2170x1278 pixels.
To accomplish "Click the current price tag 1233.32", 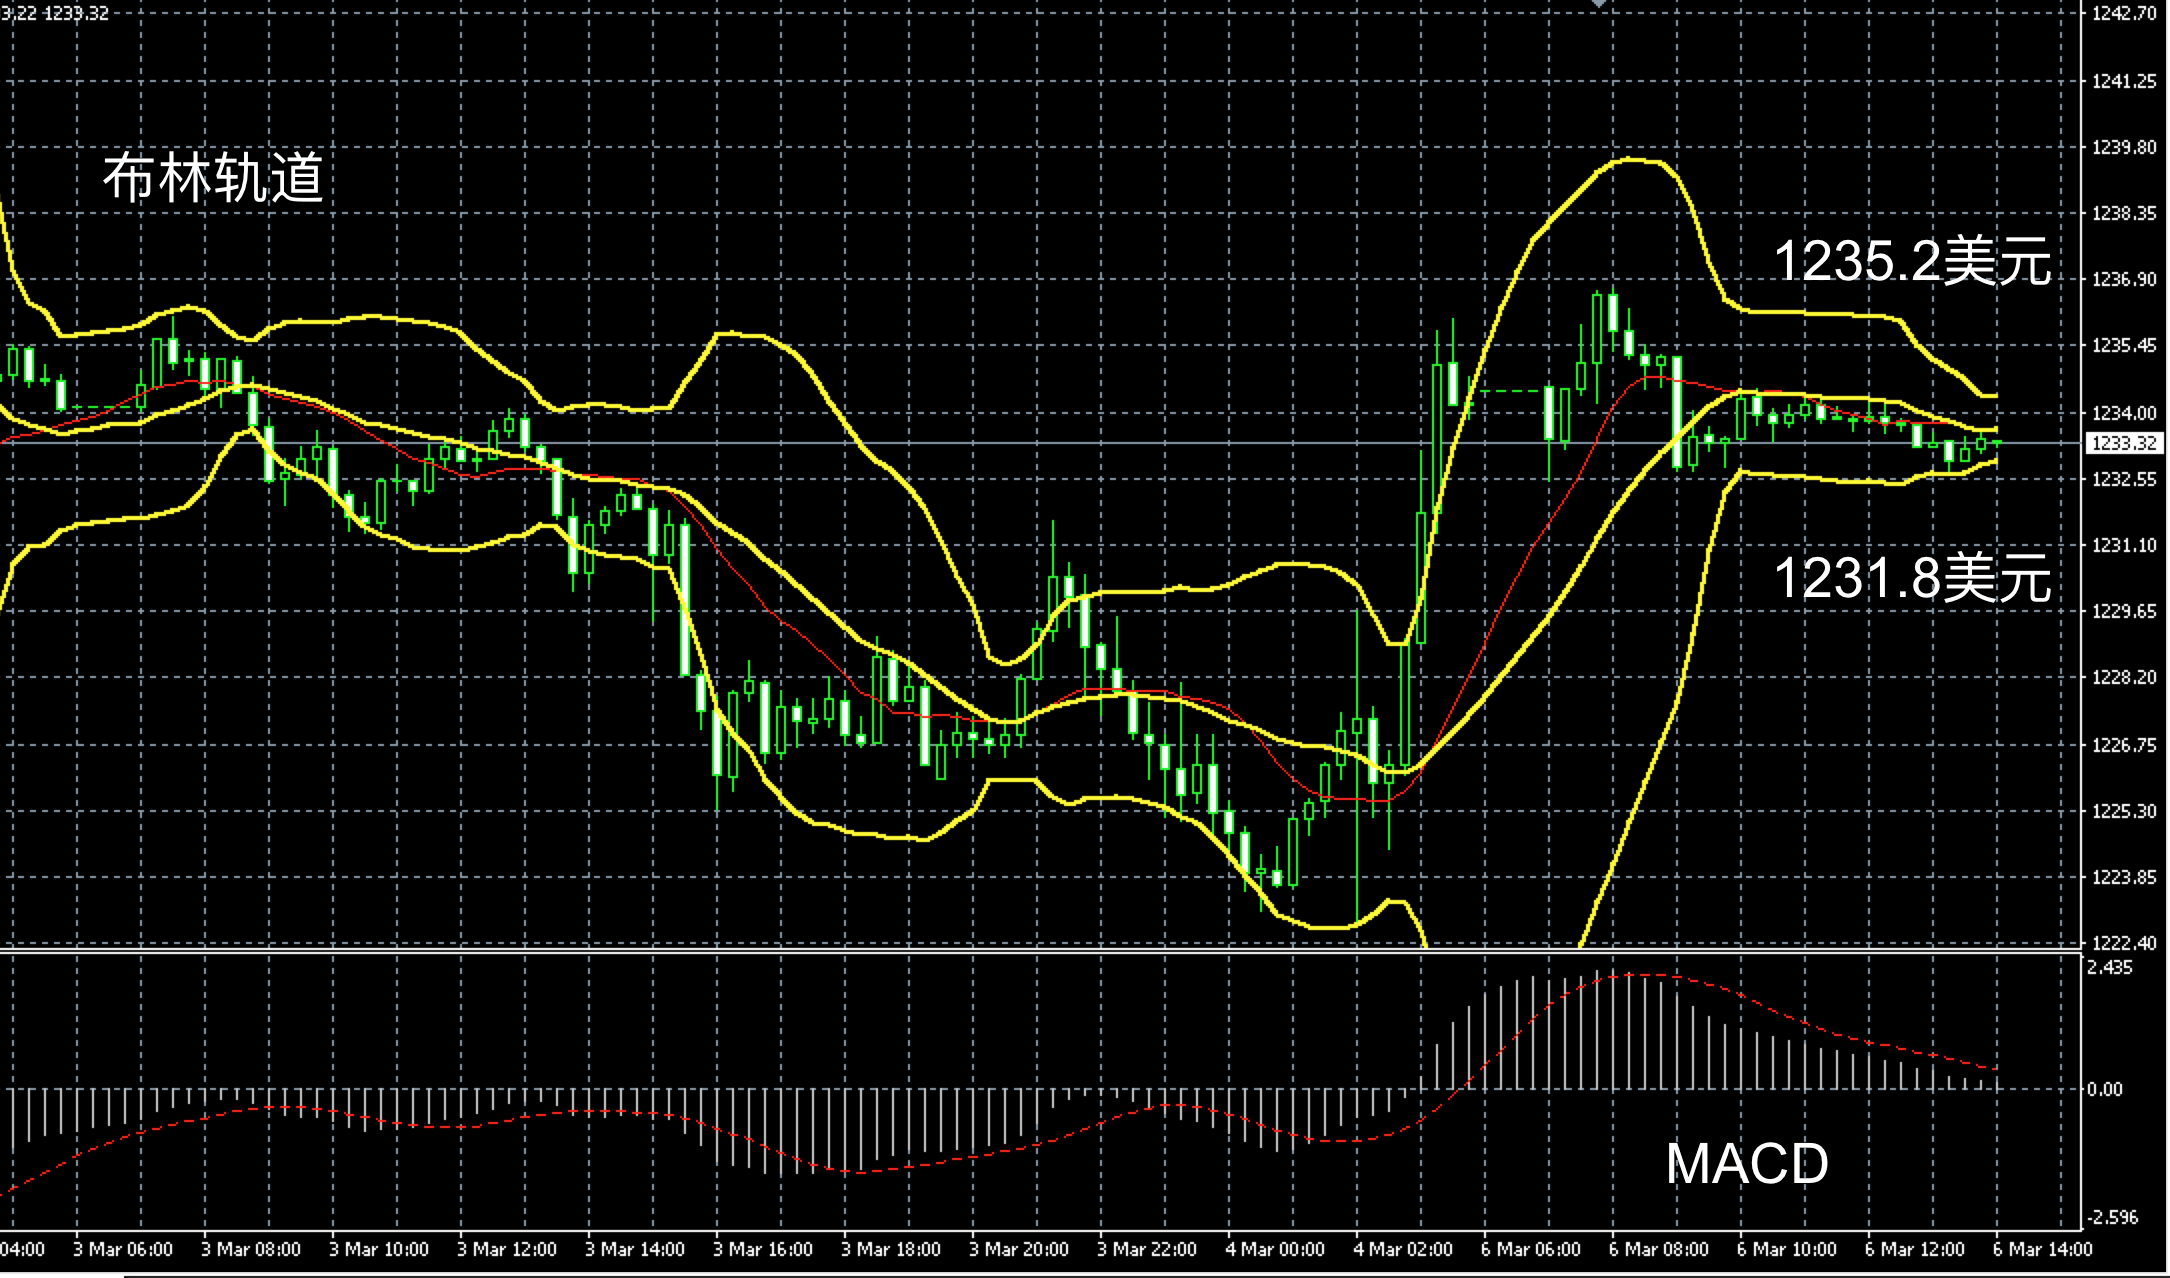I will 2124,443.
